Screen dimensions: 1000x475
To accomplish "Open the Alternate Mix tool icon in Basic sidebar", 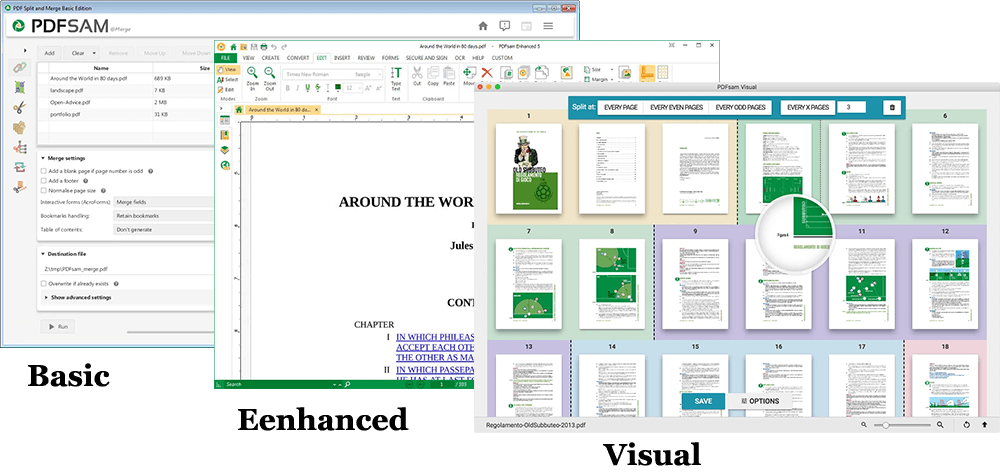I will coord(19,87).
